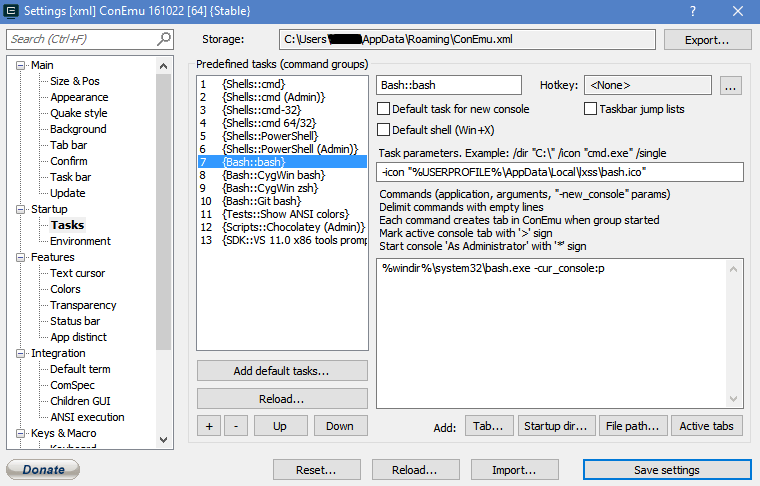Image resolution: width=760 pixels, height=486 pixels.
Task: Enable Default task for new console
Action: pos(383,109)
